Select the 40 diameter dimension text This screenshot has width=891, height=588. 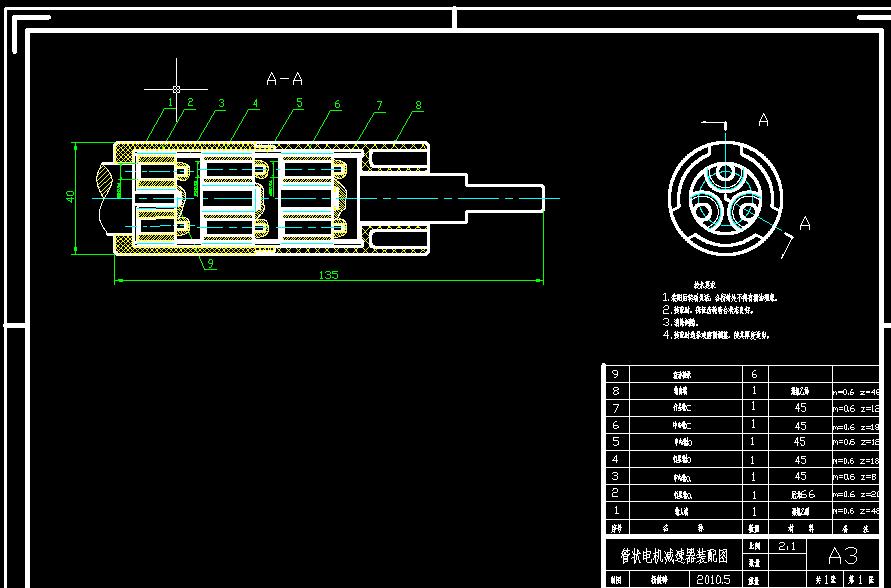70,197
